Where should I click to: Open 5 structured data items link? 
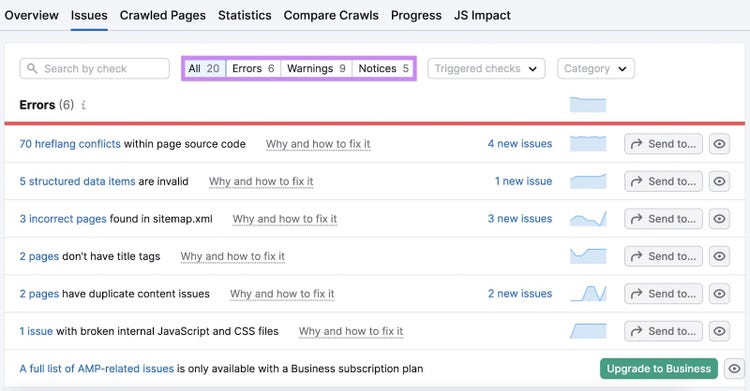click(x=77, y=181)
